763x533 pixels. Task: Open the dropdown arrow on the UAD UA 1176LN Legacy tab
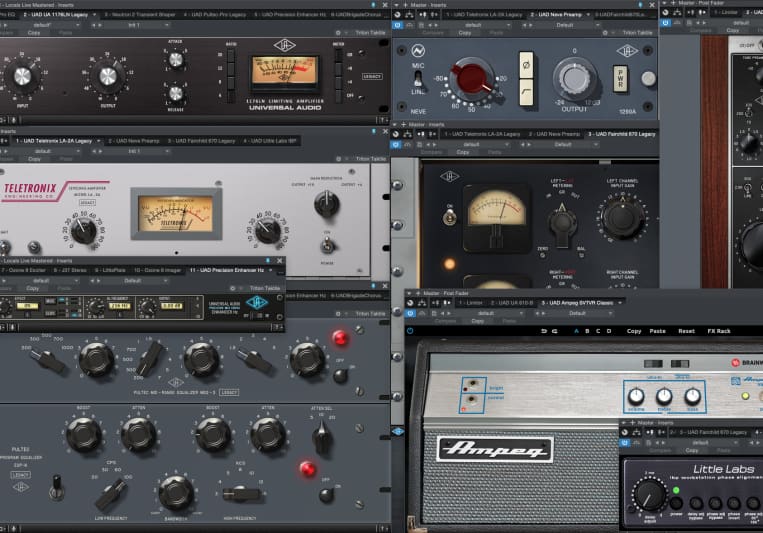(x=94, y=15)
